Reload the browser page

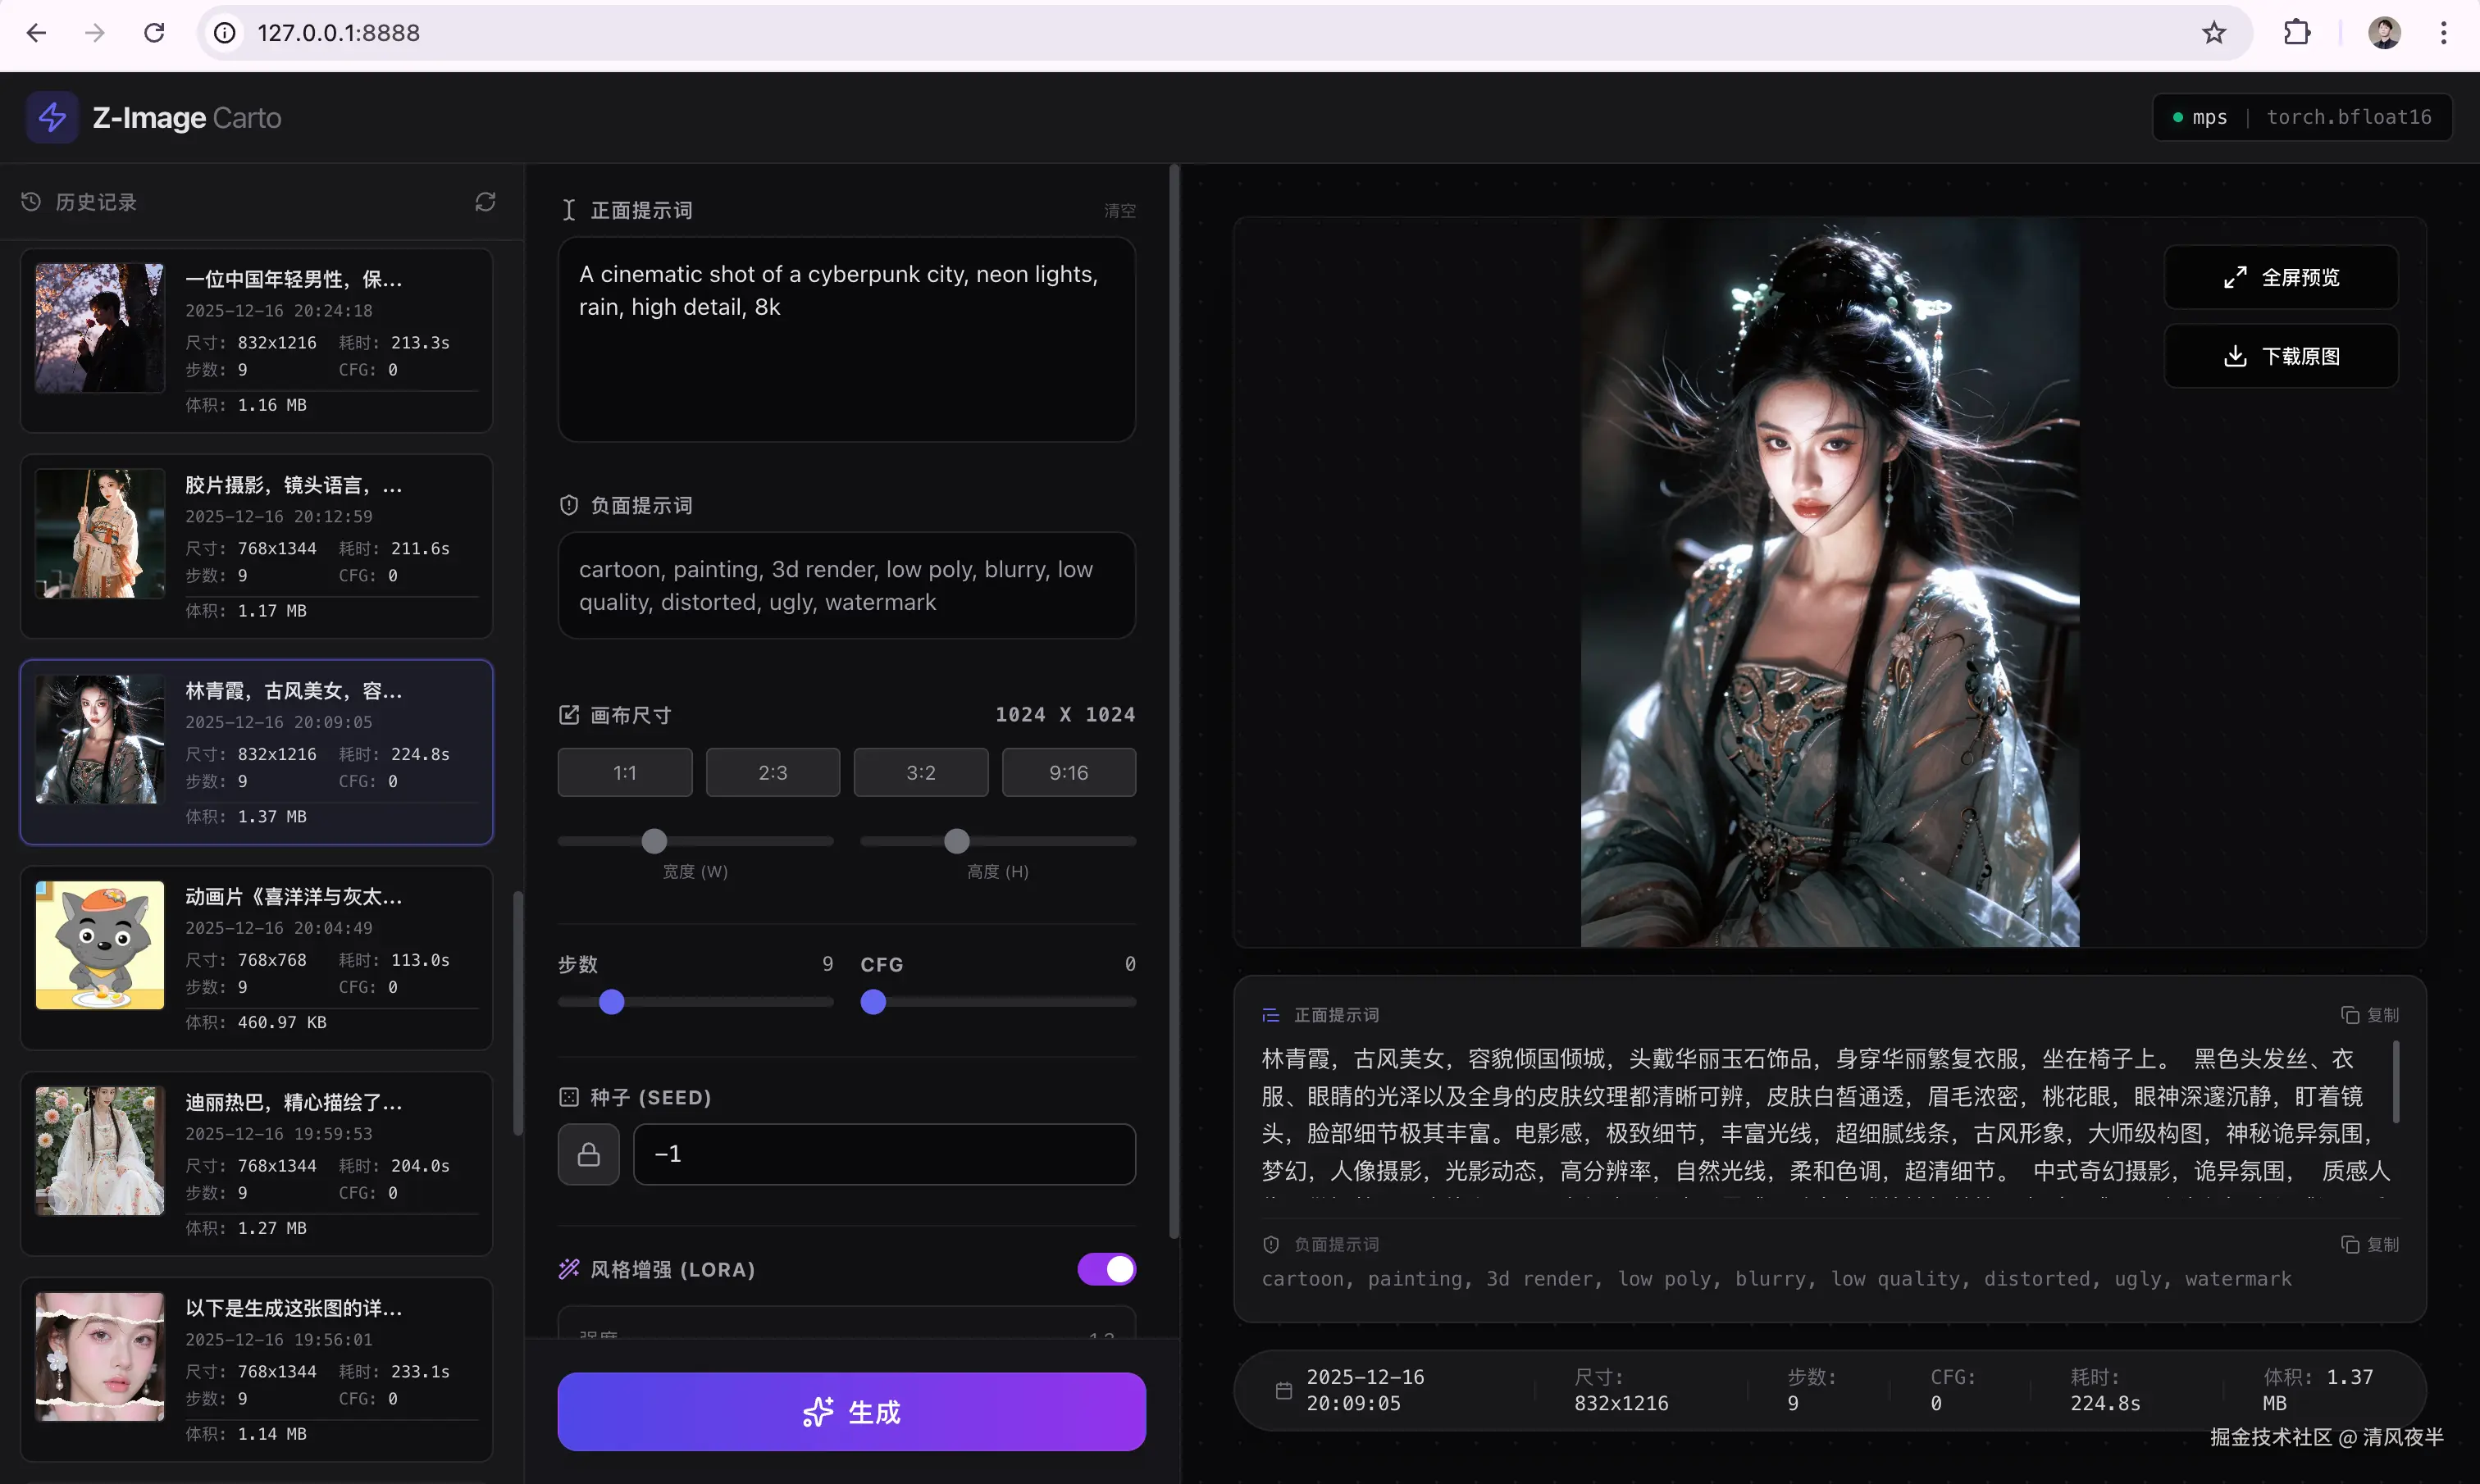(154, 33)
